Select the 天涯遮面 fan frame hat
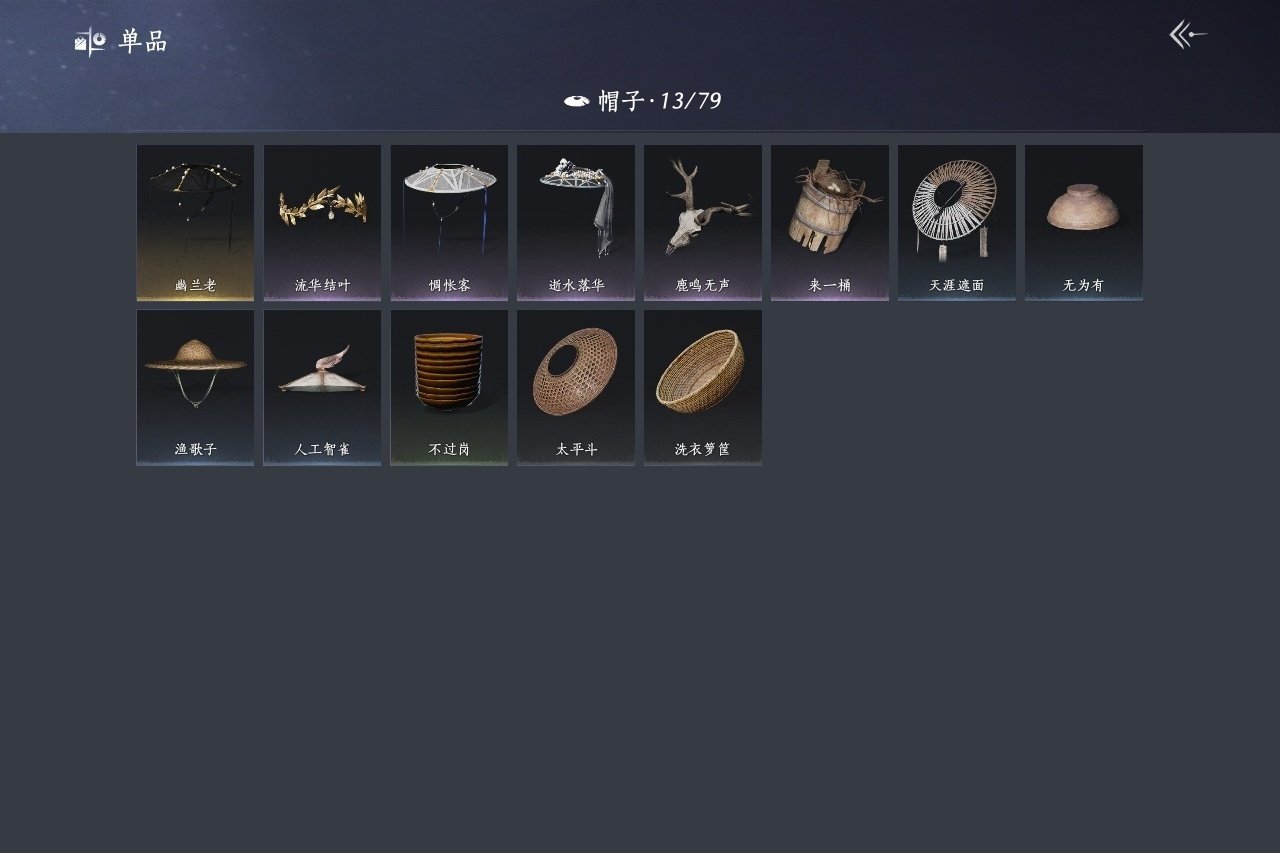 [957, 223]
